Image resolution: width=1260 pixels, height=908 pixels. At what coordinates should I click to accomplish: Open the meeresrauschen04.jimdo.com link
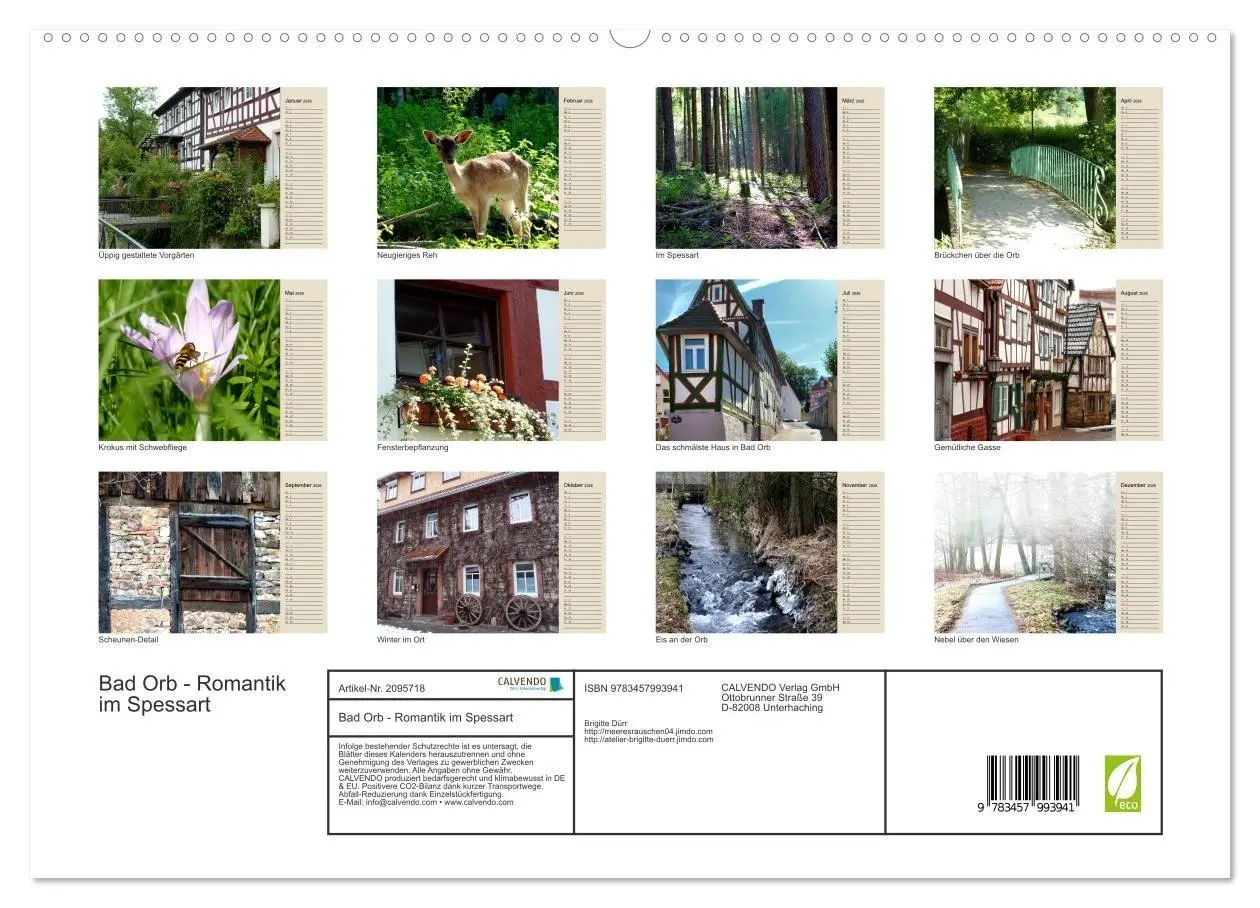648,731
